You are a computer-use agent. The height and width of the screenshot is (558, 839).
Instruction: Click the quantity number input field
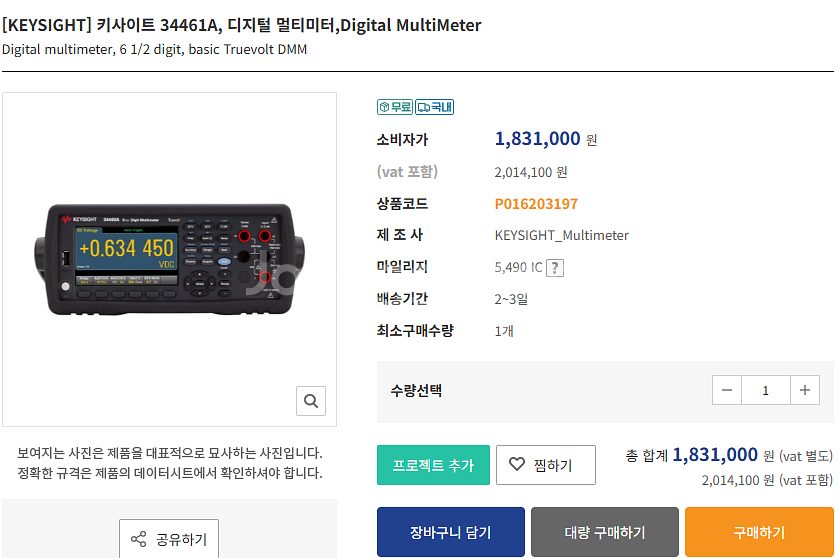[766, 390]
